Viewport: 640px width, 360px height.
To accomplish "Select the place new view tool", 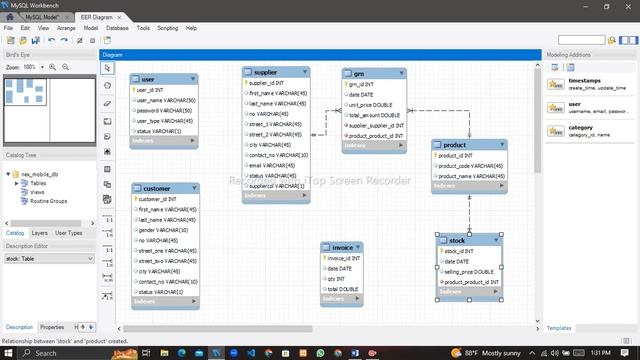I will (x=107, y=184).
